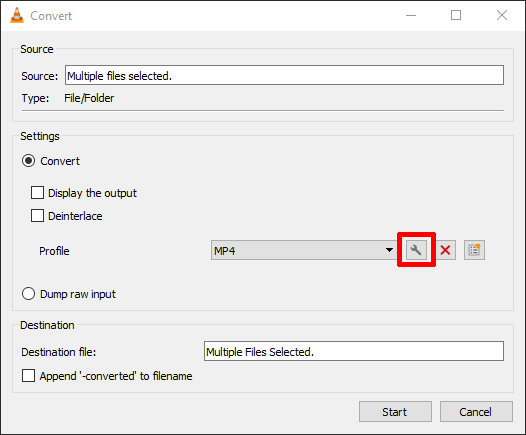Click the Destination file text field
The width and height of the screenshot is (526, 435).
click(354, 351)
